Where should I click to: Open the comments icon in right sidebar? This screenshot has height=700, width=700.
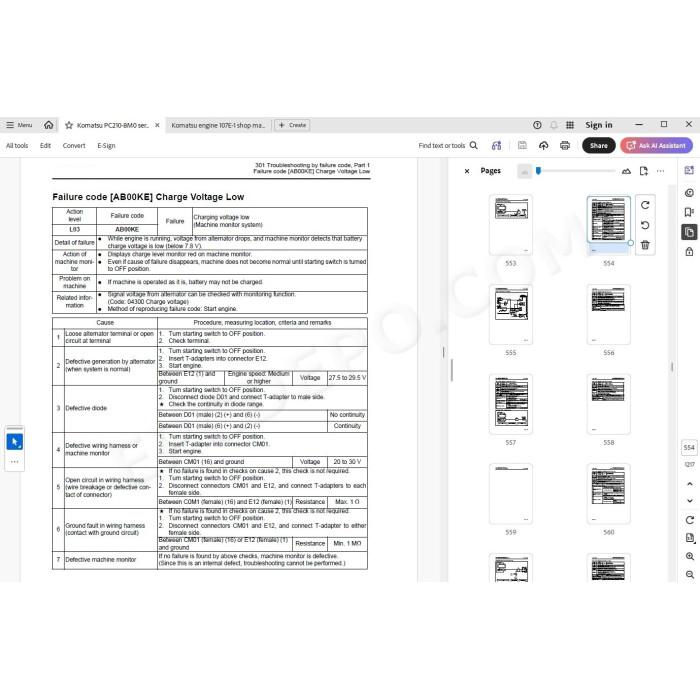pyautogui.click(x=689, y=192)
